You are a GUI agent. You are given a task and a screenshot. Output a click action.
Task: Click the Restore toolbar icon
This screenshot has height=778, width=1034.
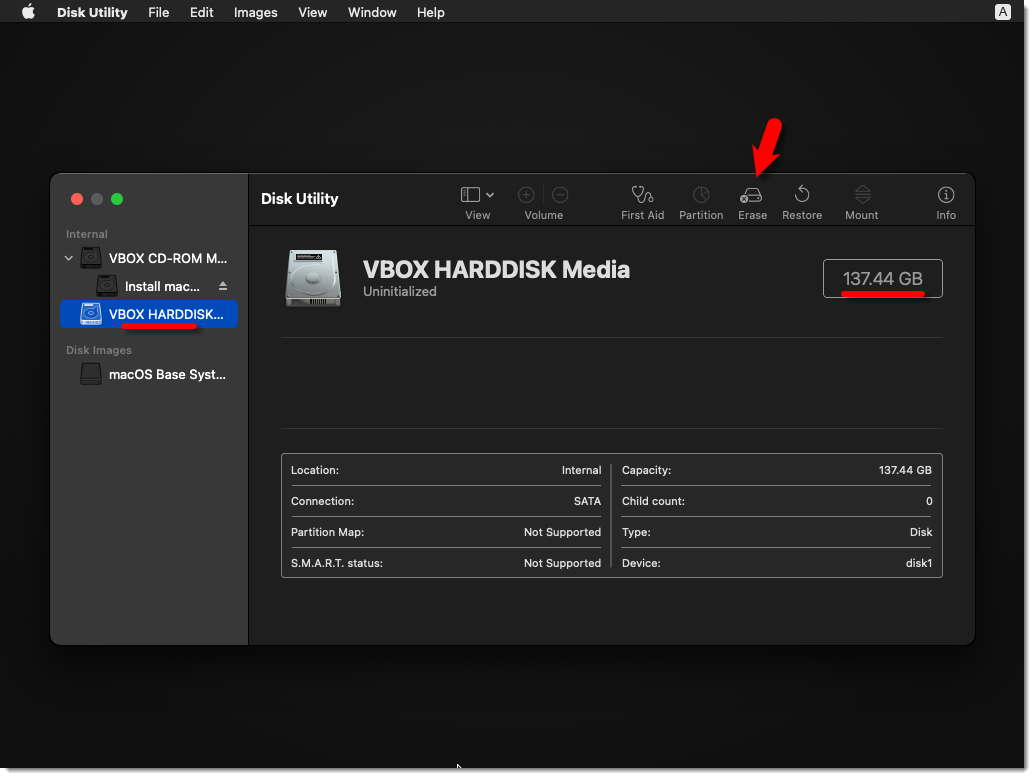tap(801, 195)
